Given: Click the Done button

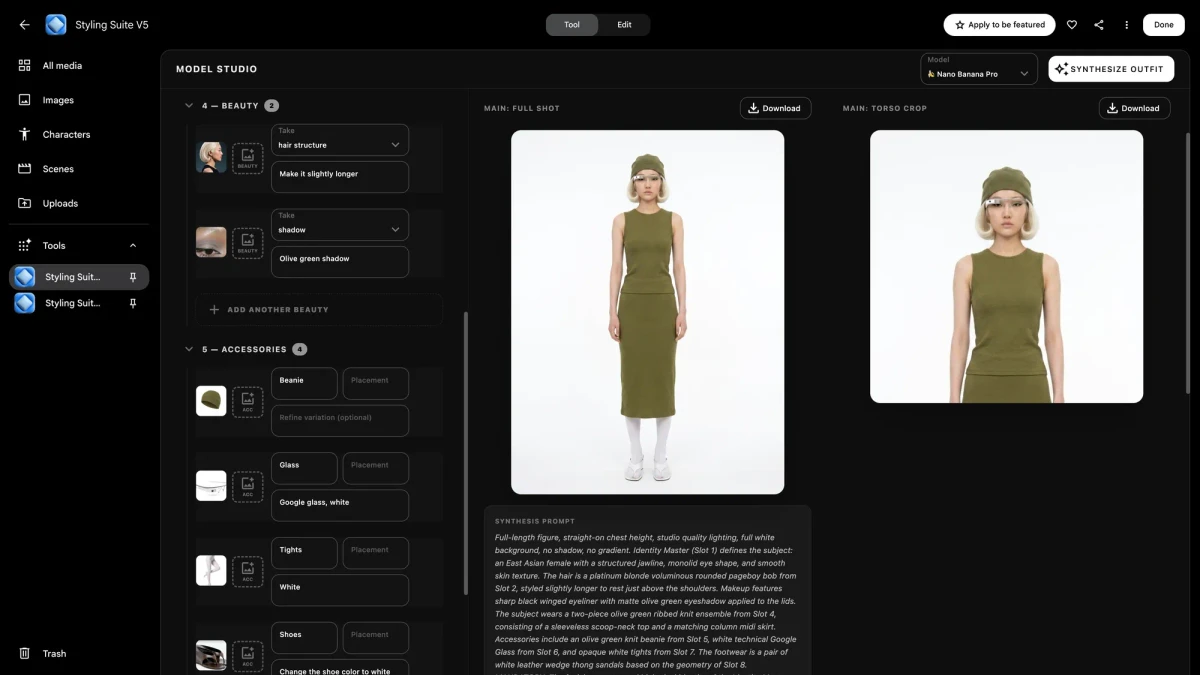Looking at the screenshot, I should click(x=1164, y=25).
